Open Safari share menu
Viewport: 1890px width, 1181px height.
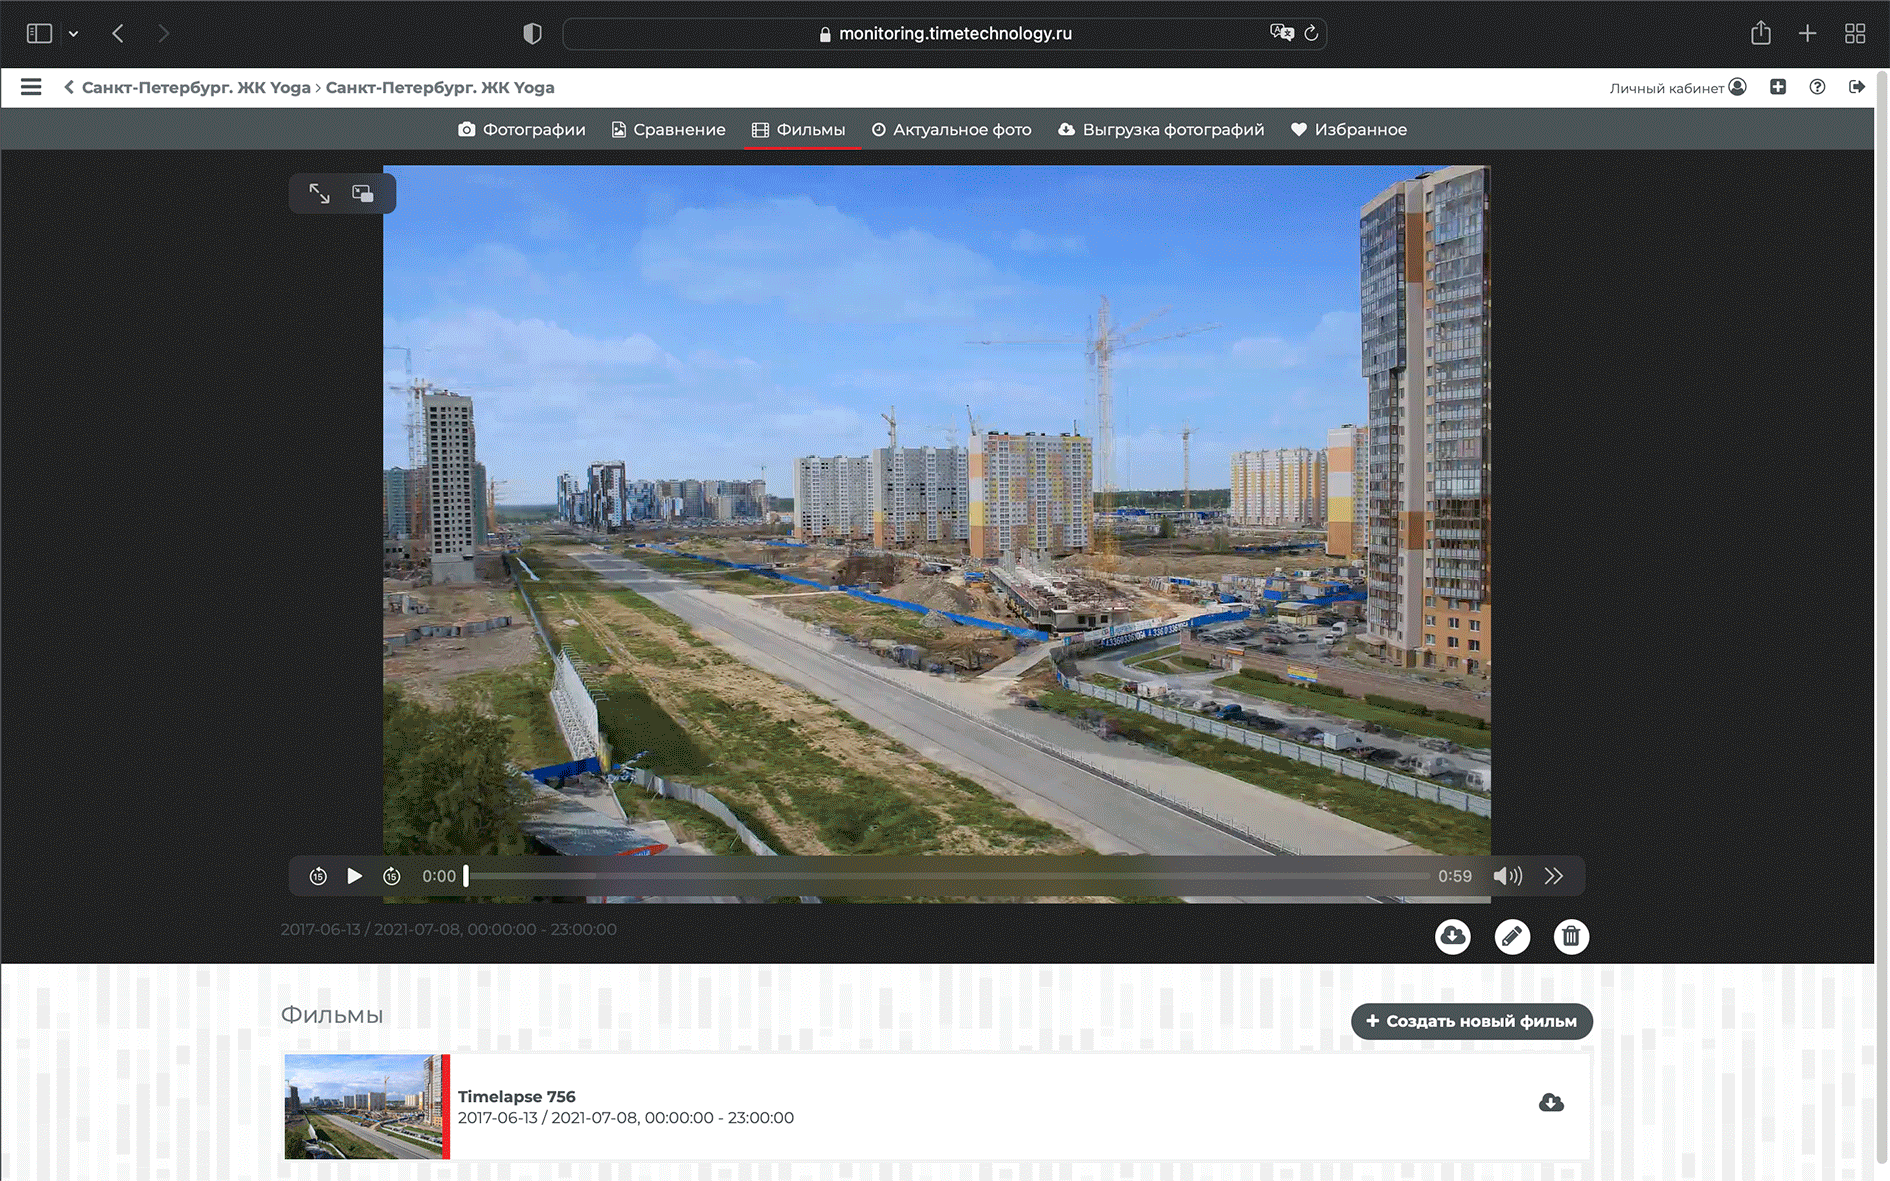[x=1761, y=33]
